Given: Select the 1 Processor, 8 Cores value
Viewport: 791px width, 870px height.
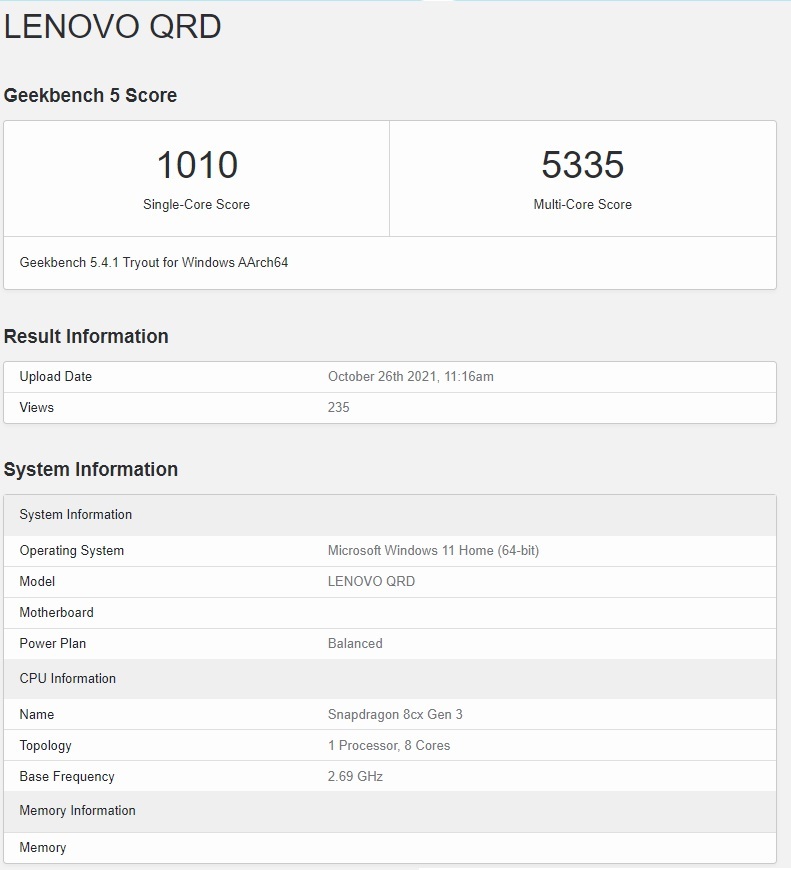Looking at the screenshot, I should [389, 746].
